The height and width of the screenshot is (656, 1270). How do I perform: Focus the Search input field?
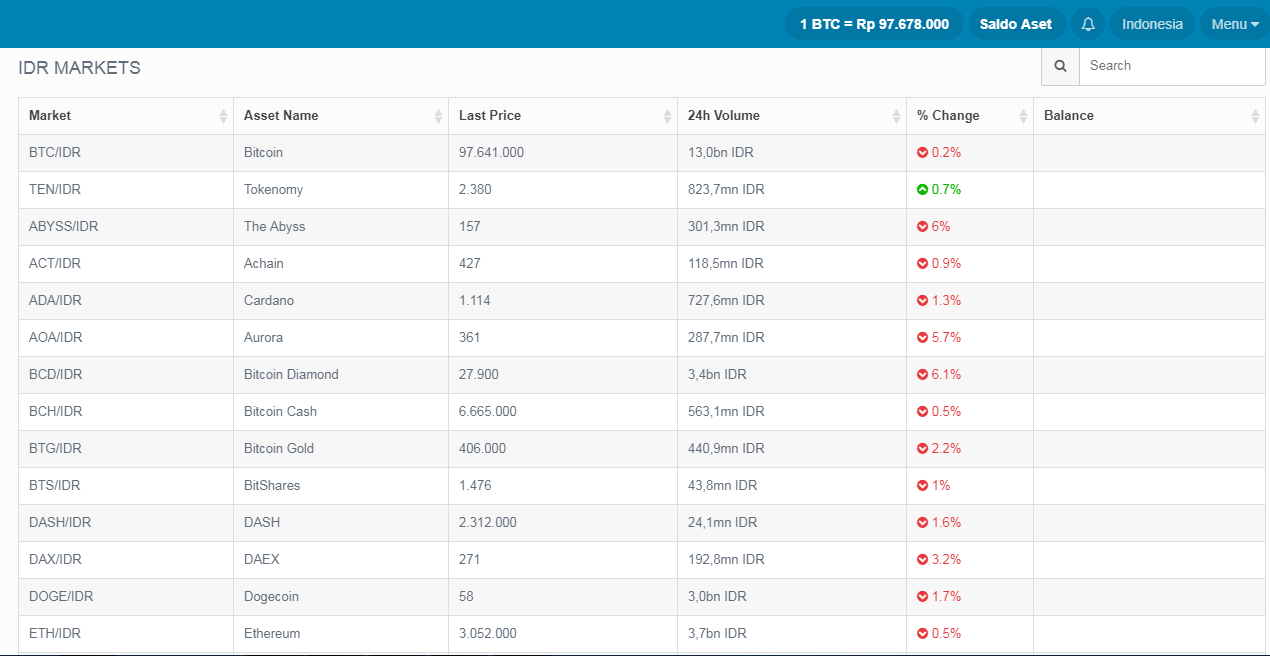(1172, 66)
